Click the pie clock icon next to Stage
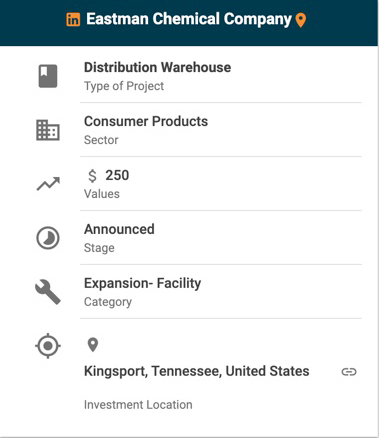This screenshot has height=438, width=379. [48, 238]
